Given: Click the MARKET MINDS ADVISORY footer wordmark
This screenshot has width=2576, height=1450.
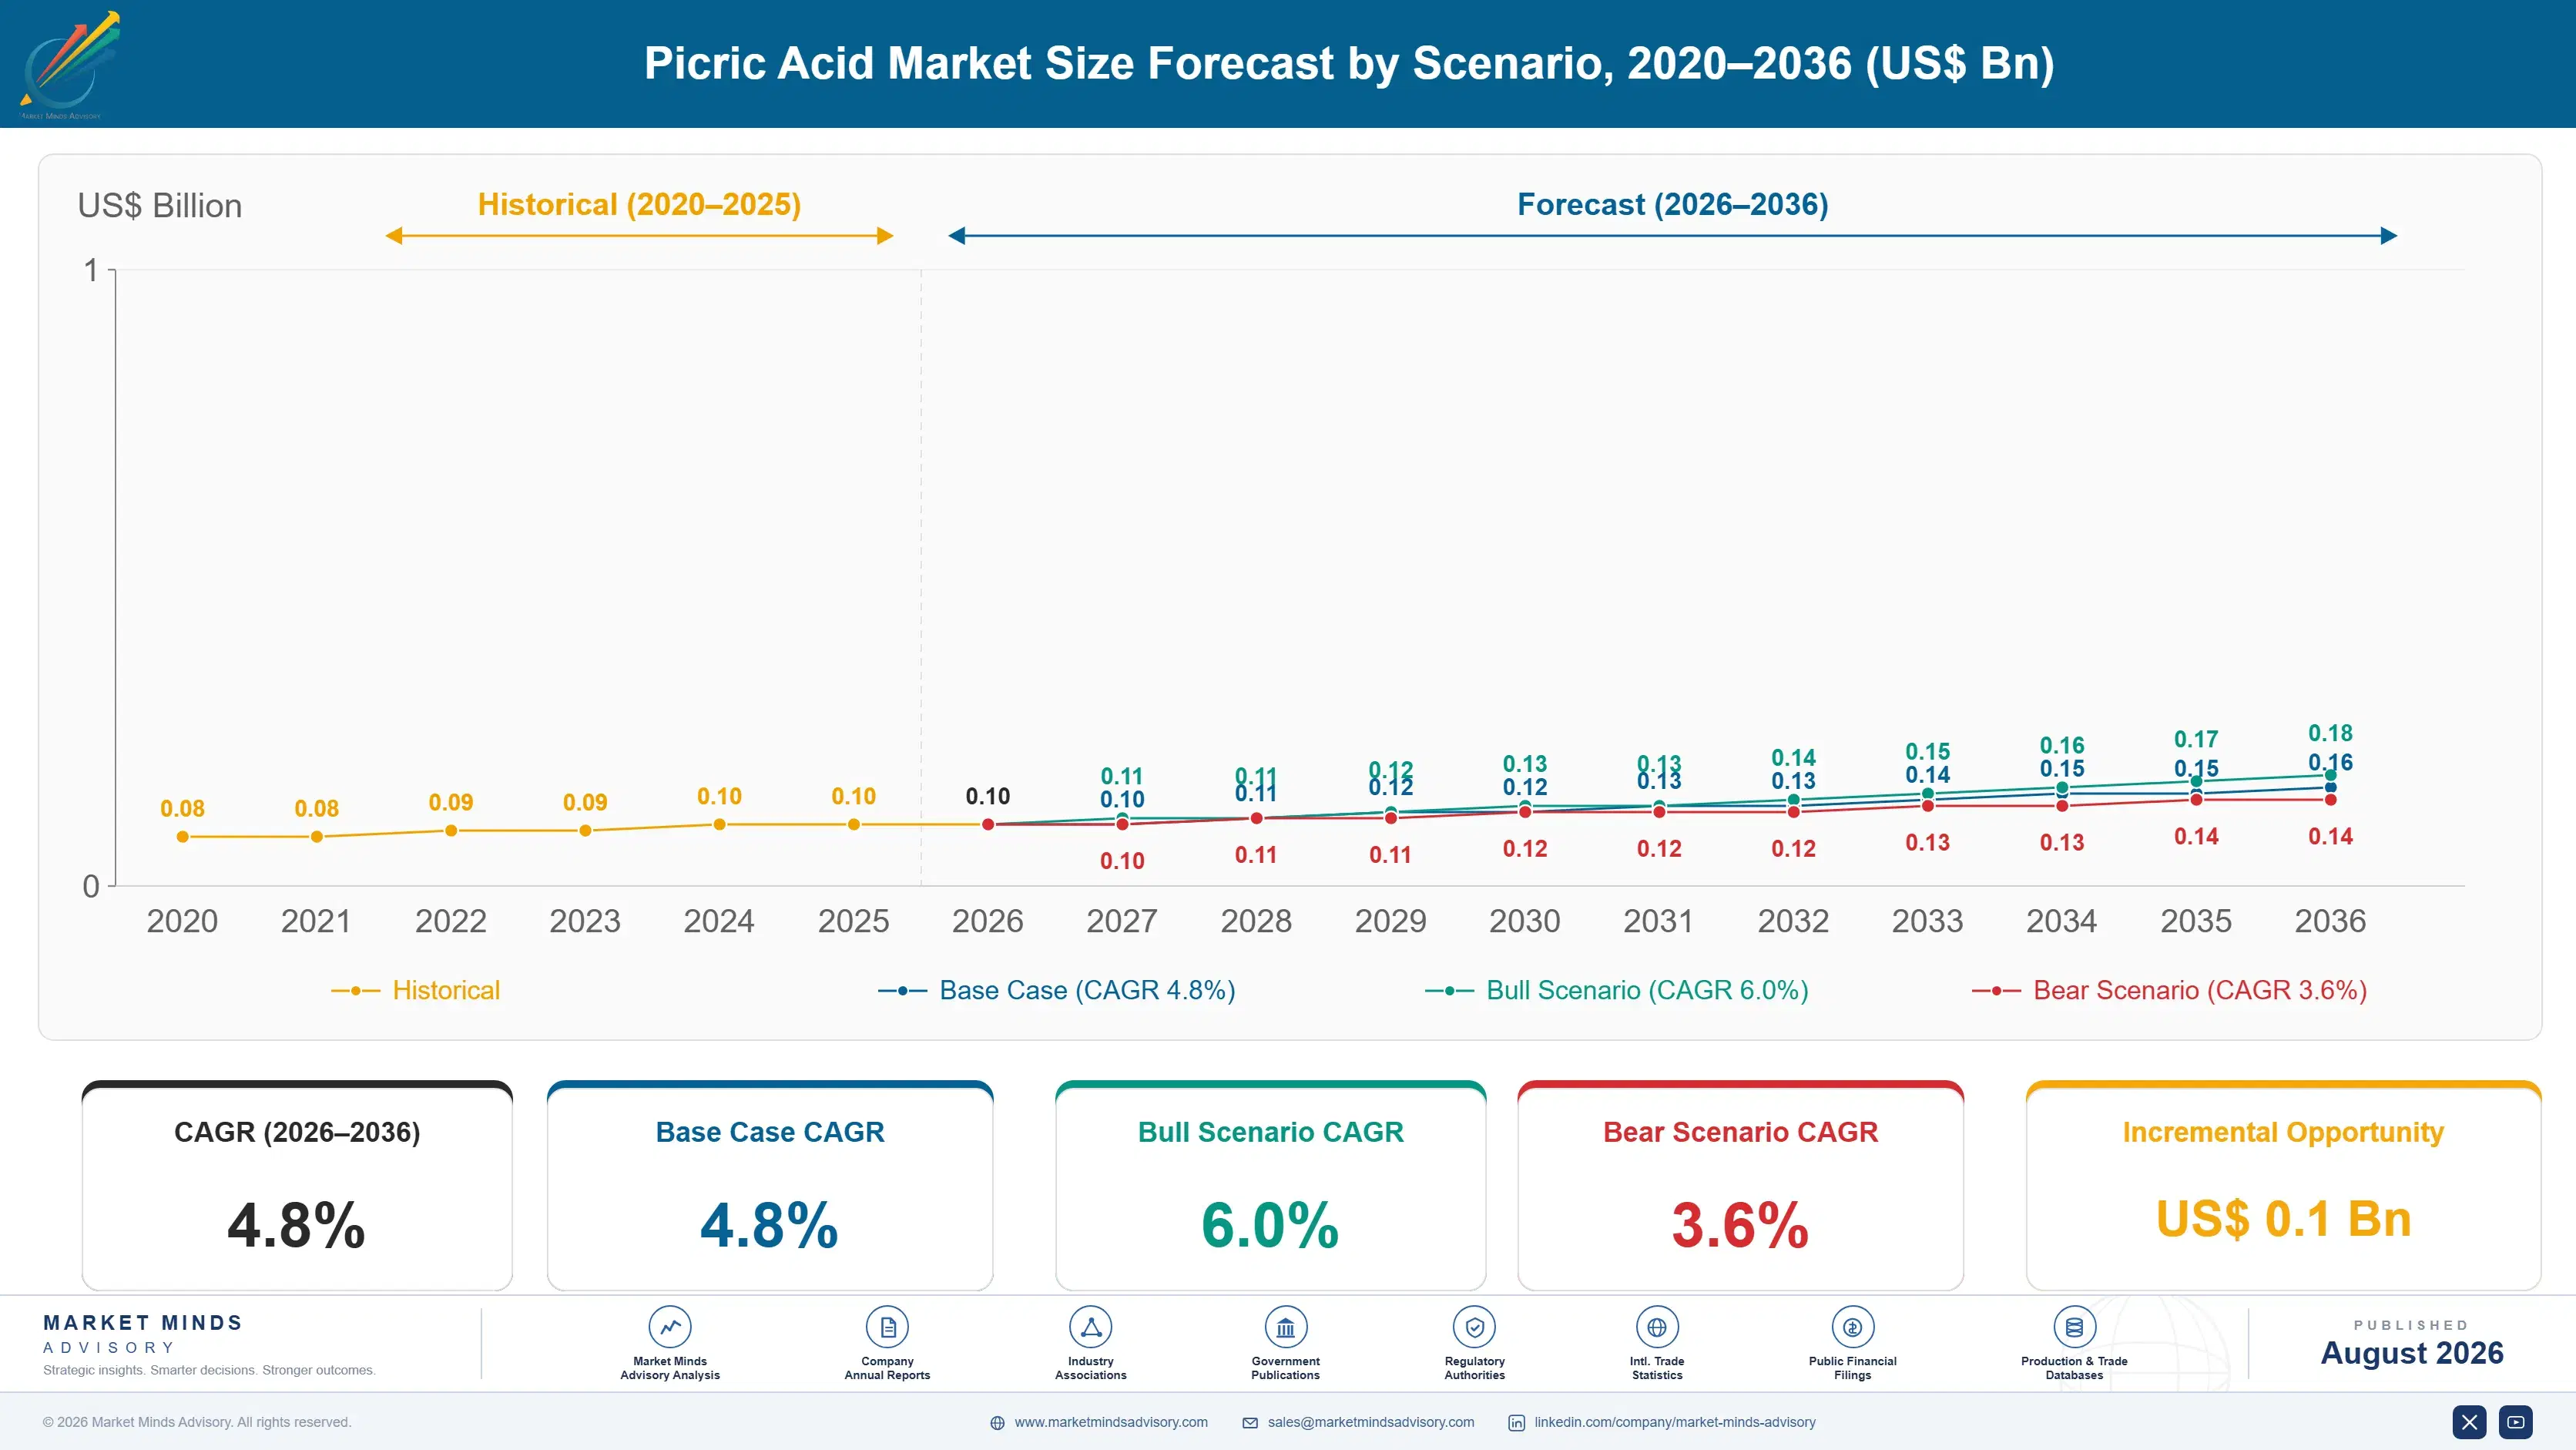Looking at the screenshot, I should click(143, 1334).
